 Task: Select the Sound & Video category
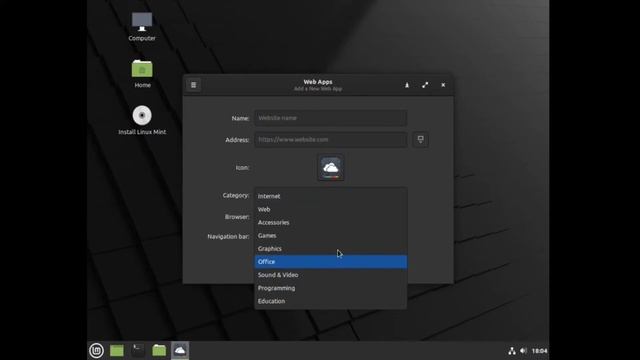pyautogui.click(x=331, y=275)
